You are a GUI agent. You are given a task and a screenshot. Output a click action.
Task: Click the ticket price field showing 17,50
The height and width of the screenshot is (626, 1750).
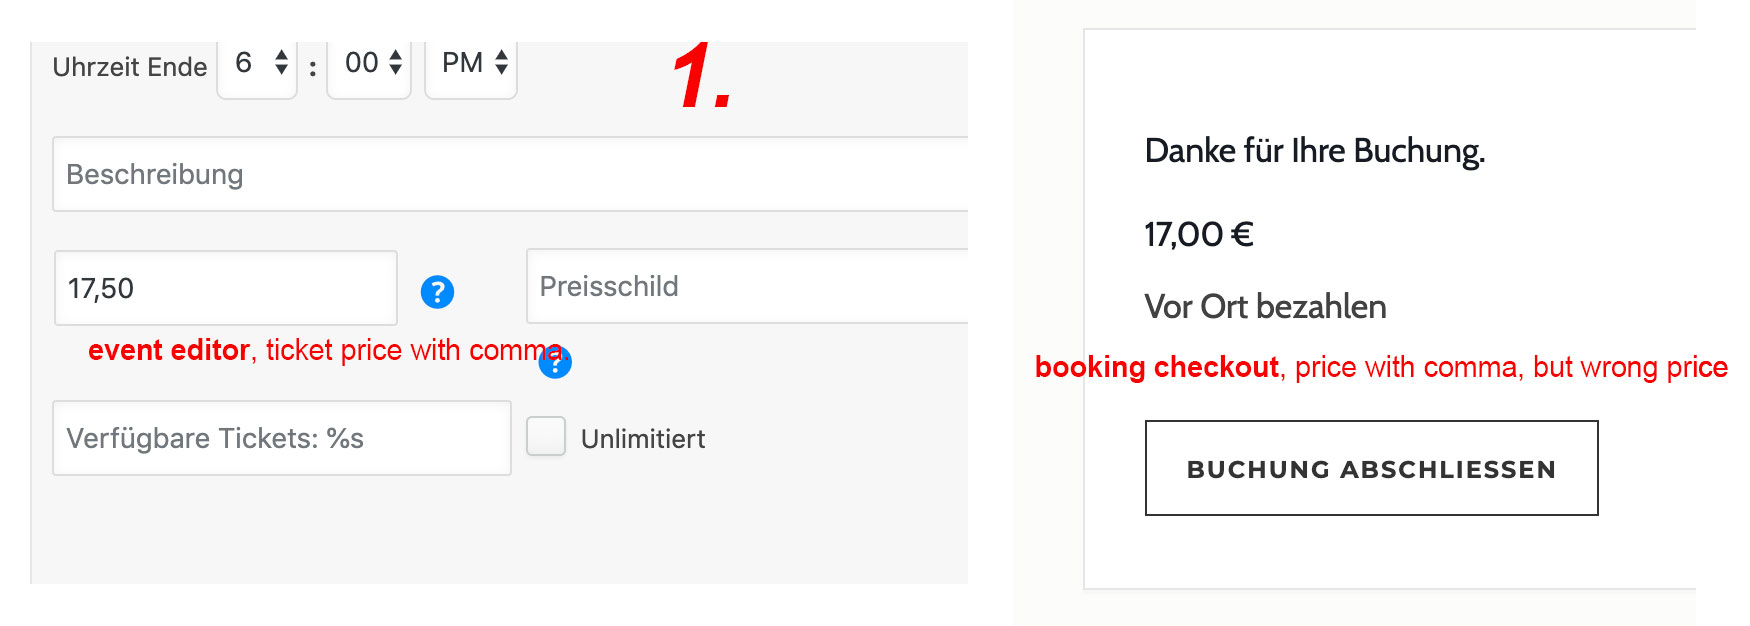click(x=225, y=288)
